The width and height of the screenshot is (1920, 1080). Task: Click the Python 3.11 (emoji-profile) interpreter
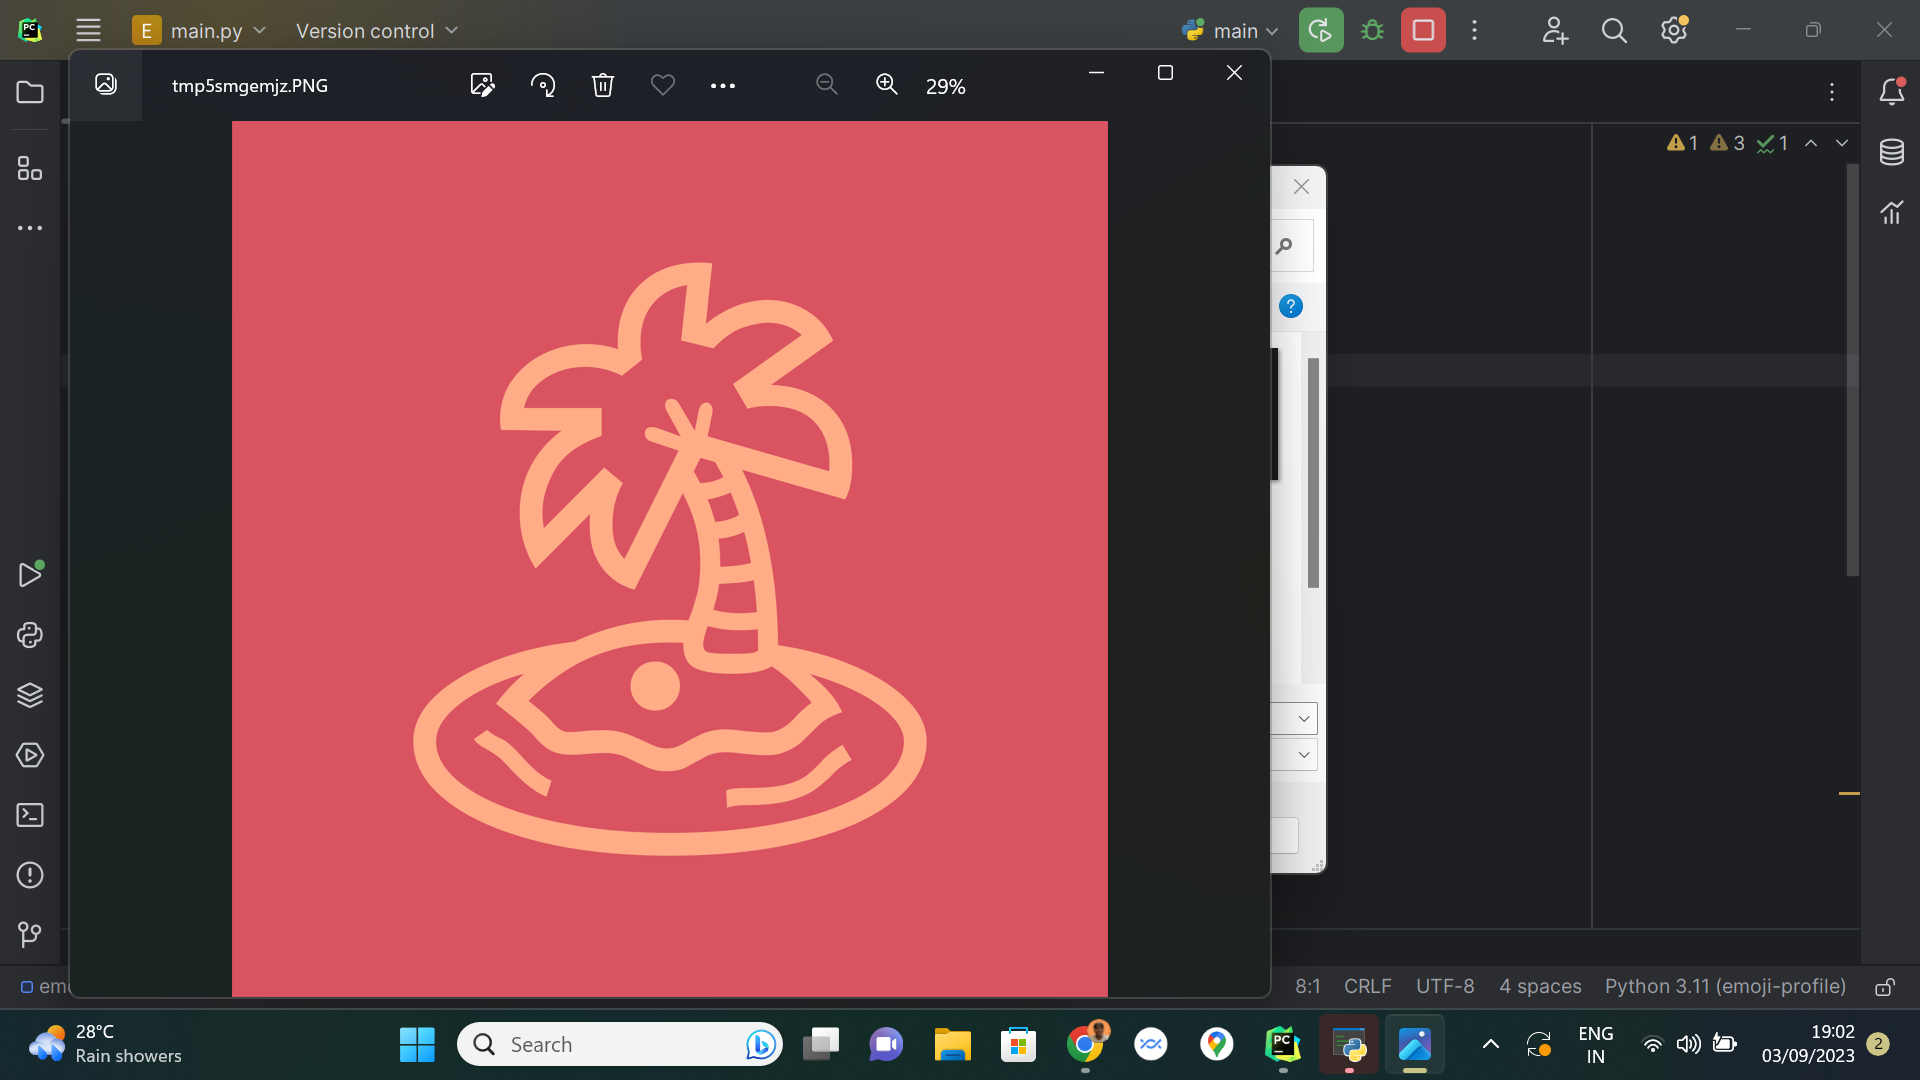pyautogui.click(x=1725, y=986)
